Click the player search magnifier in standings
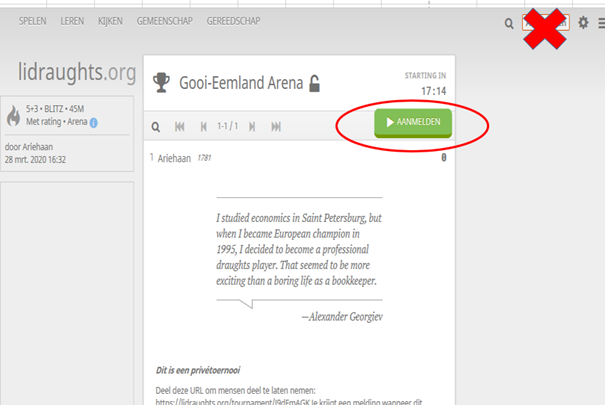The height and width of the screenshot is (405, 605). tap(155, 127)
